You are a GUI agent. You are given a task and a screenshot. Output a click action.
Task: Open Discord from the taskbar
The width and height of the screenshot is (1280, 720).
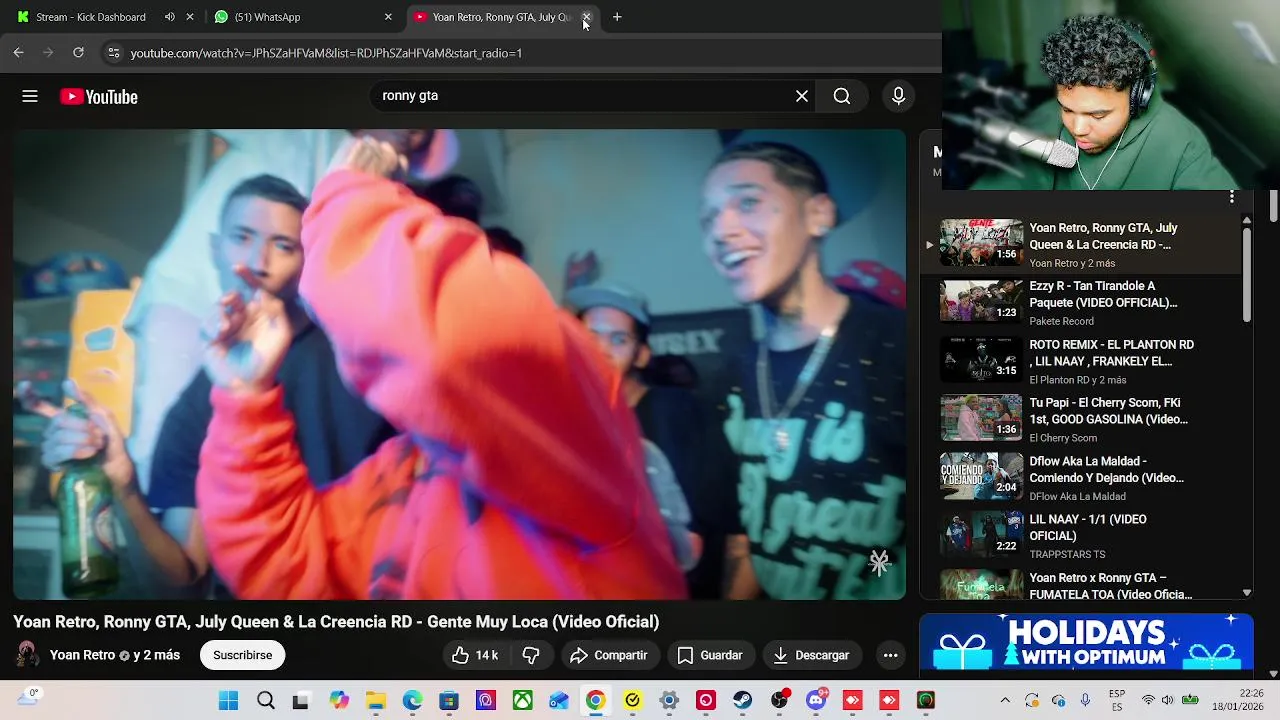tap(816, 701)
